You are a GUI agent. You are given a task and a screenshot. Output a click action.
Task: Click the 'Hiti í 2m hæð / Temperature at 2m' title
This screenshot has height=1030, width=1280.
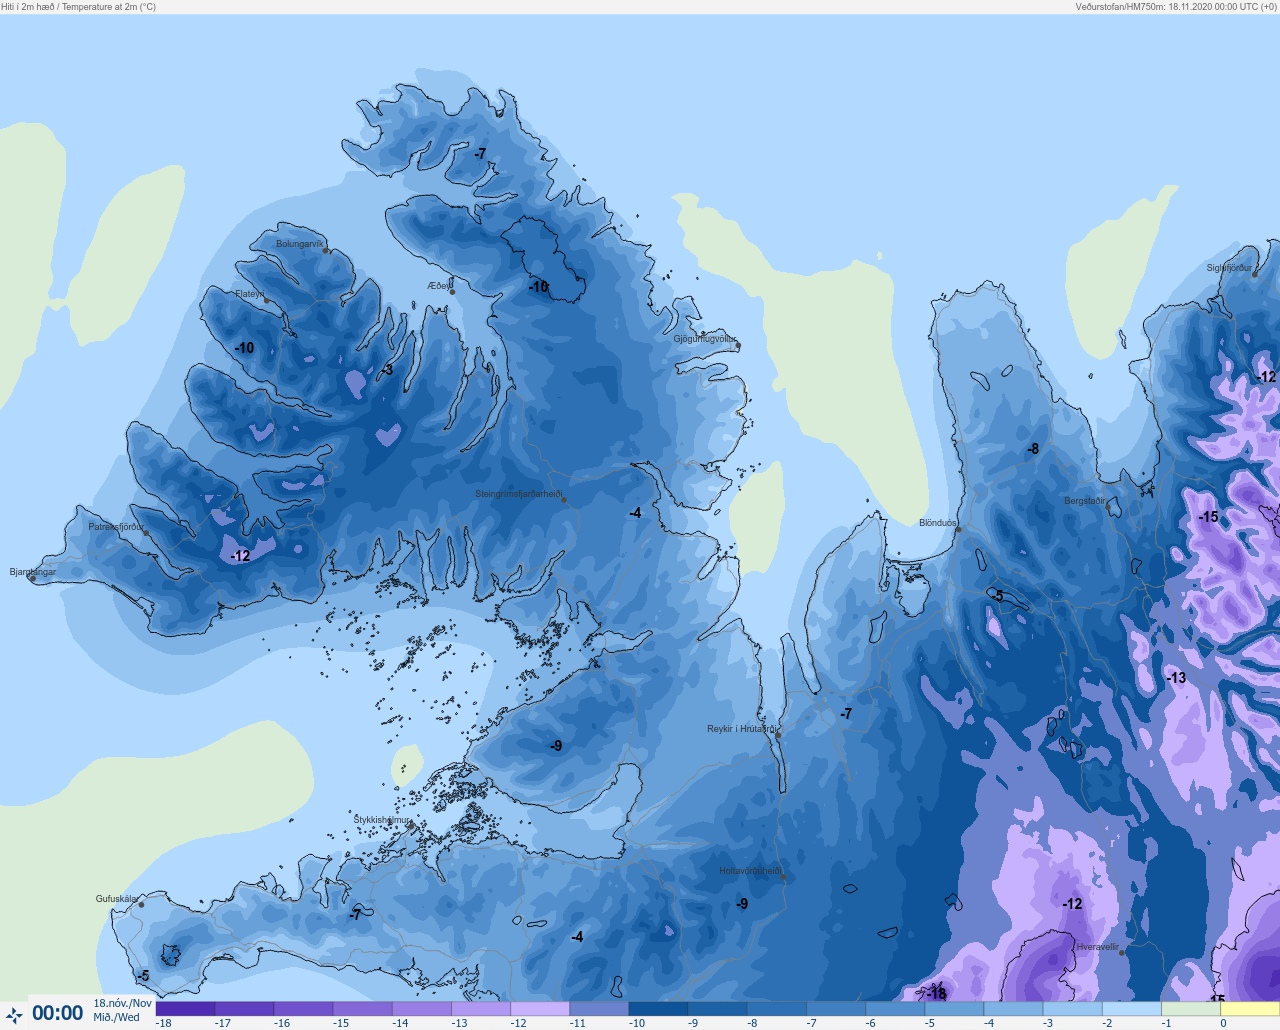point(78,6)
